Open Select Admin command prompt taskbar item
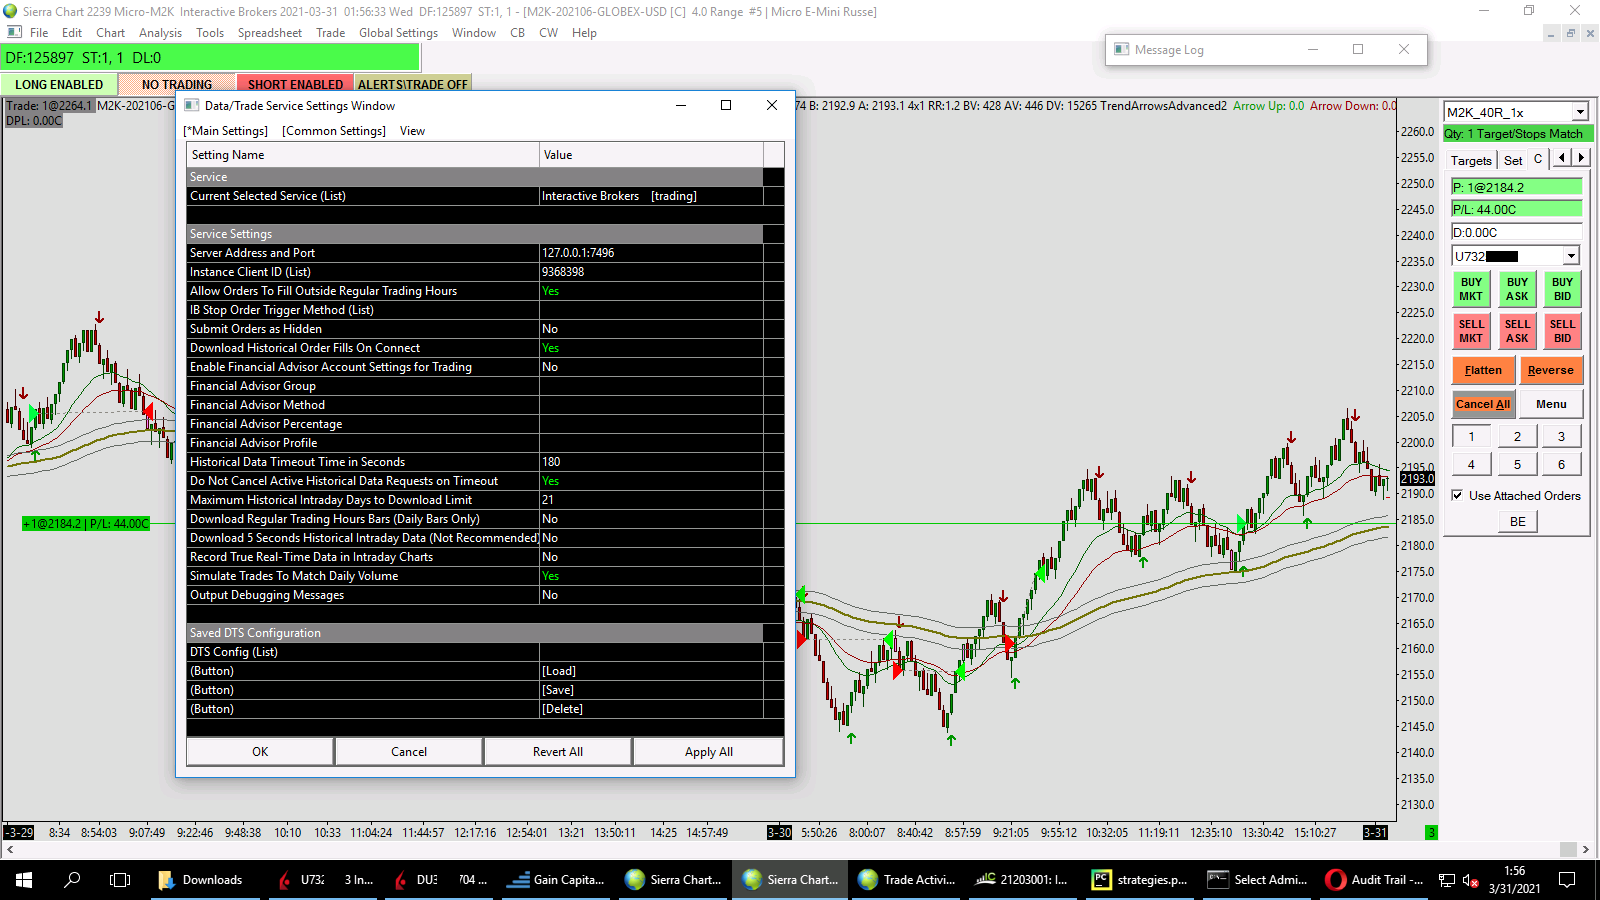Viewport: 1600px width, 900px height. coord(1258,880)
